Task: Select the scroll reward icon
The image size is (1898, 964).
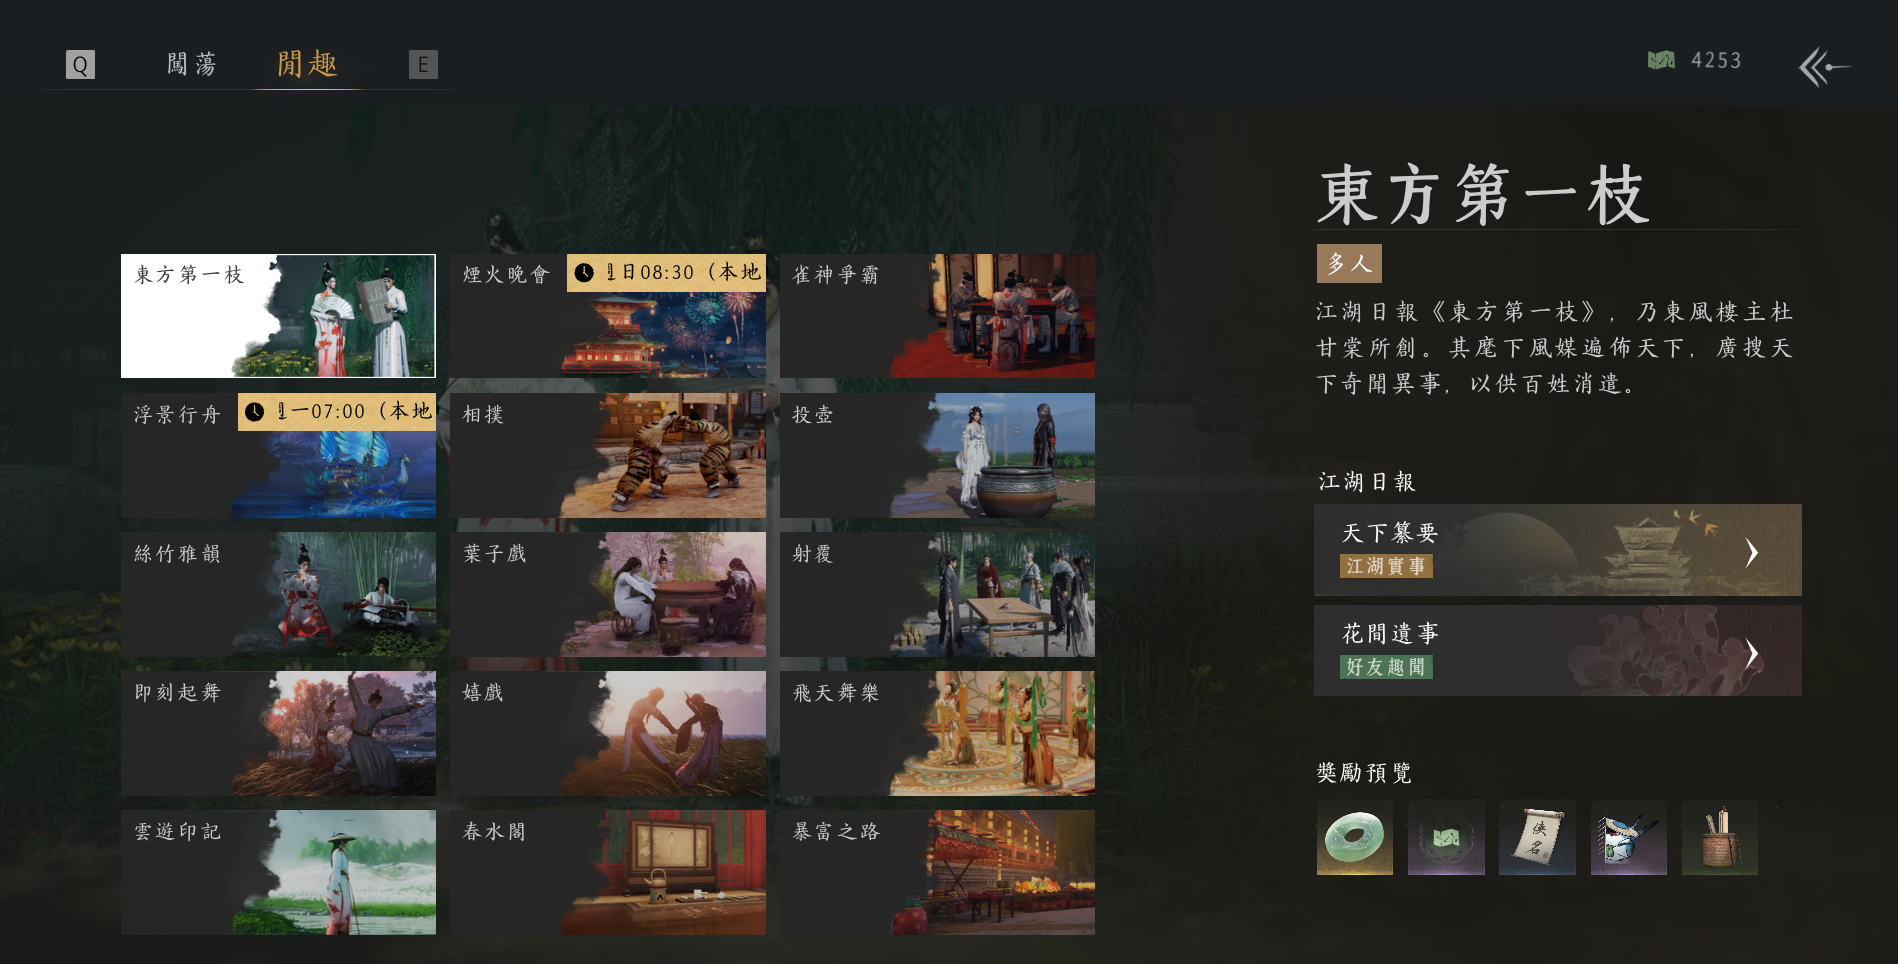Action: tap(1537, 837)
